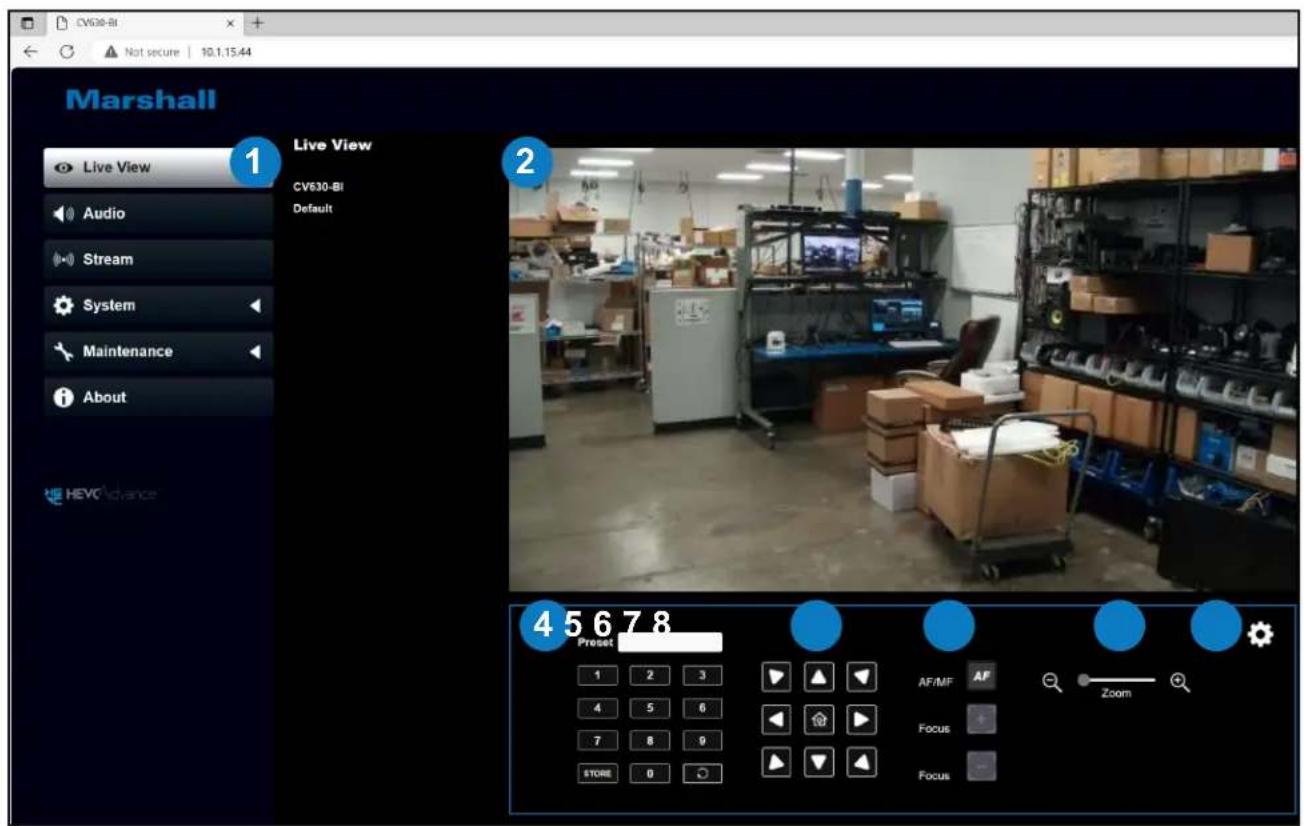Close the CV630-BI browser tab
The width and height of the screenshot is (1304, 826).
coord(233,21)
